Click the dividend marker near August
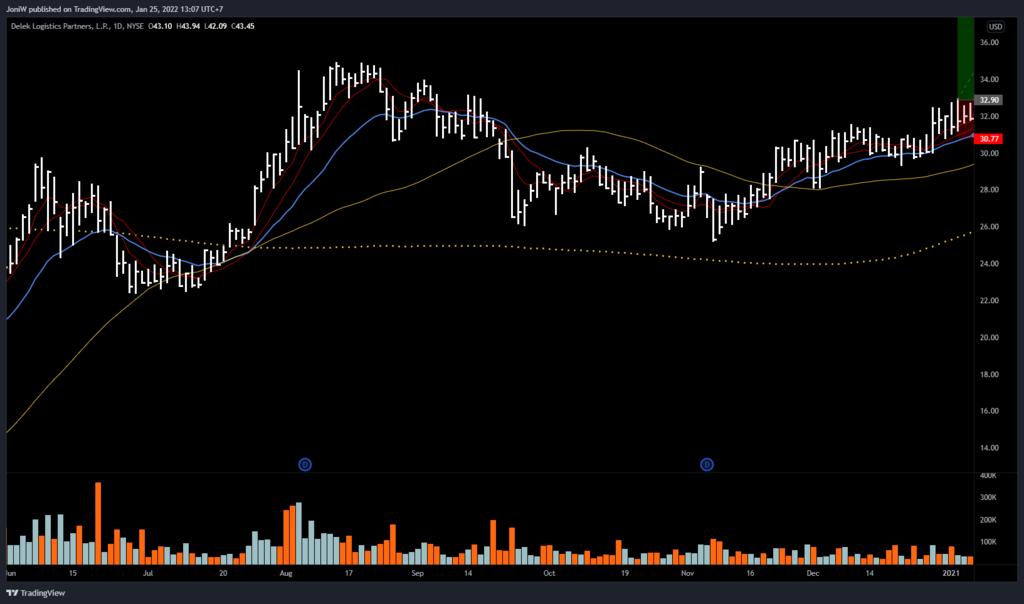1024x604 pixels. pos(306,464)
